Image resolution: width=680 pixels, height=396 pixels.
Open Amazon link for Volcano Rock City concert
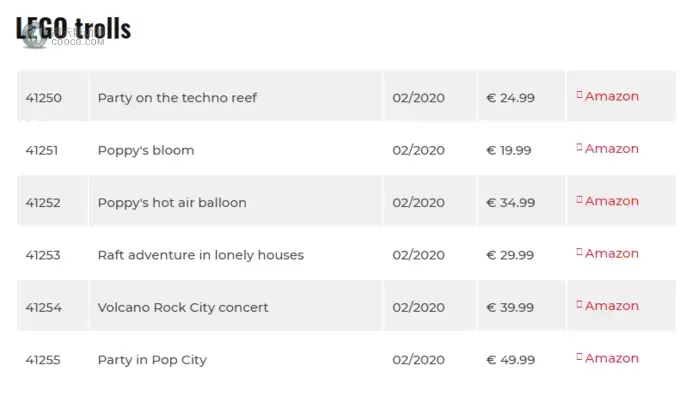[611, 306]
